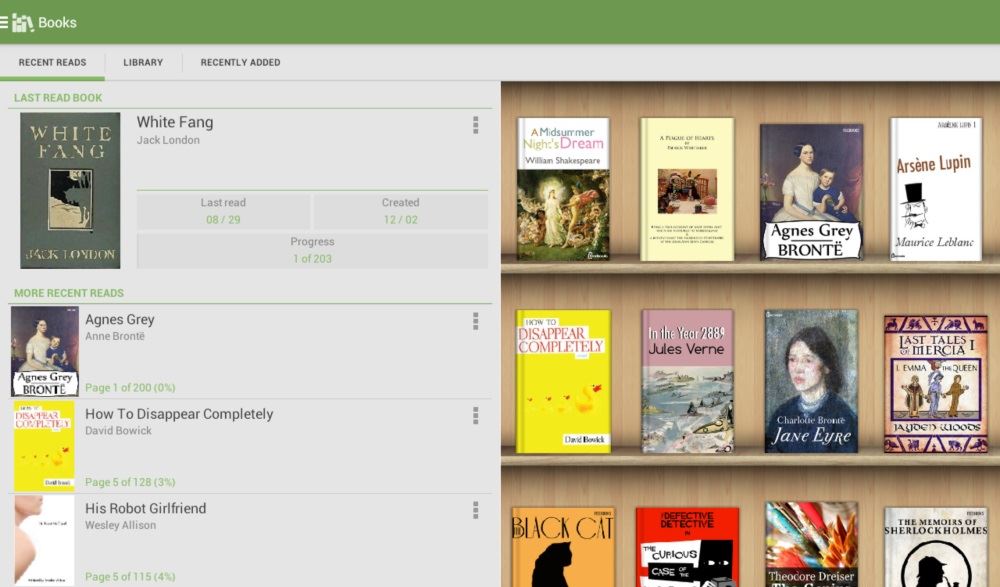Click author name Jack London
This screenshot has width=1000, height=587.
click(168, 140)
